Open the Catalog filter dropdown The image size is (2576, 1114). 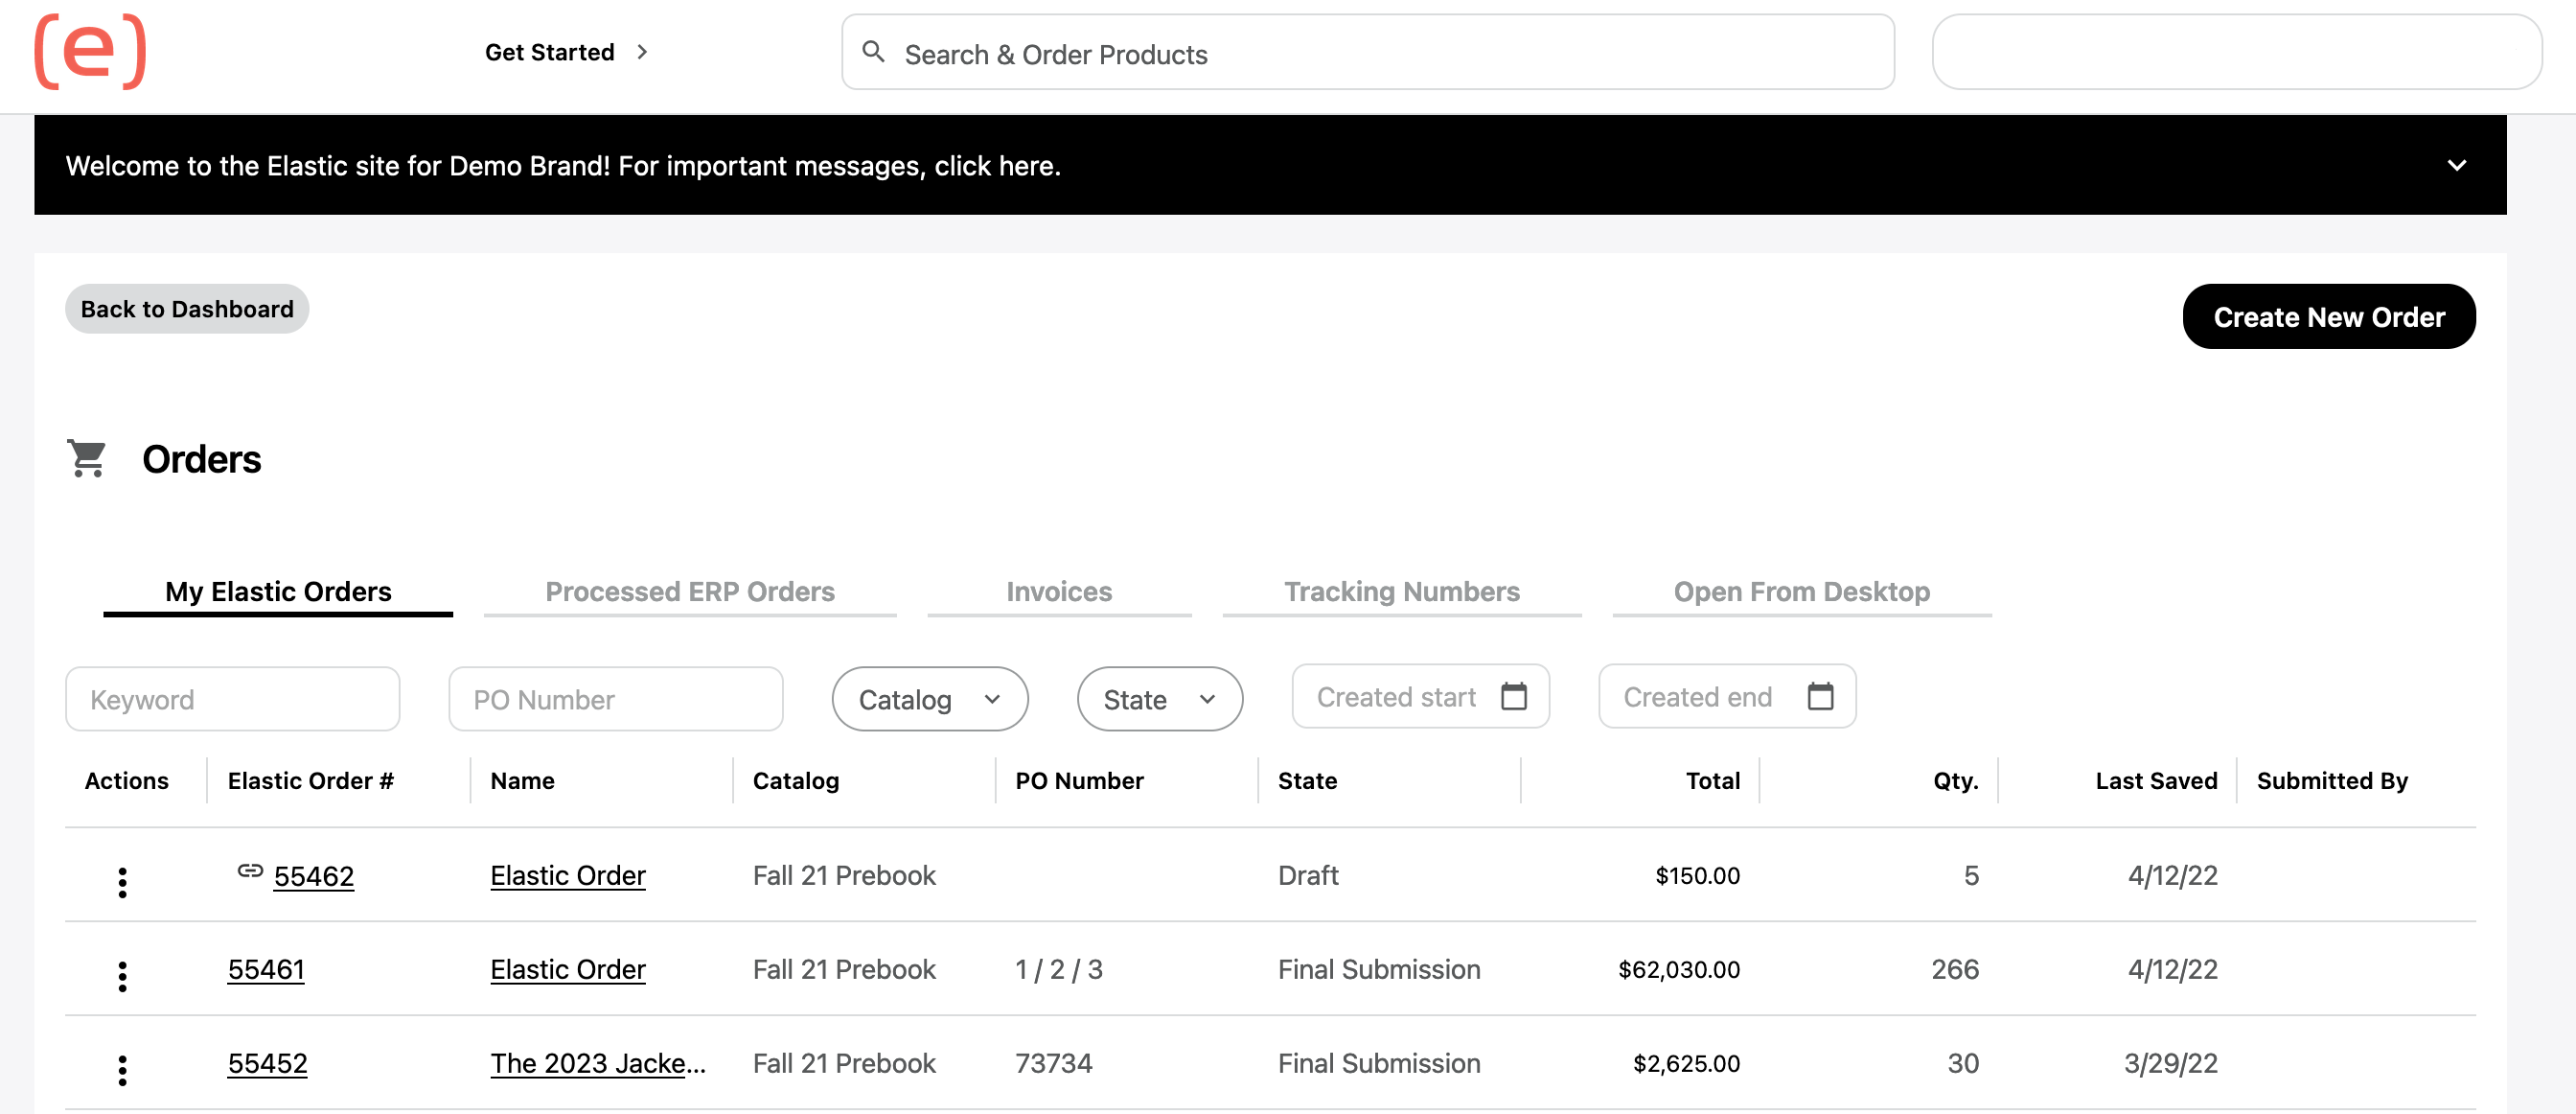[929, 699]
